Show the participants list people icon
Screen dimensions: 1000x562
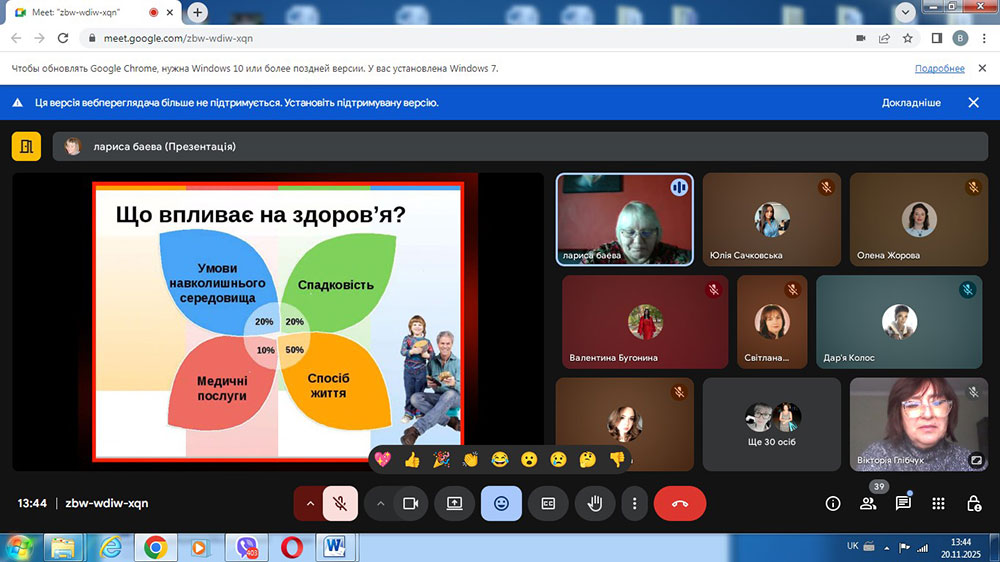(868, 504)
